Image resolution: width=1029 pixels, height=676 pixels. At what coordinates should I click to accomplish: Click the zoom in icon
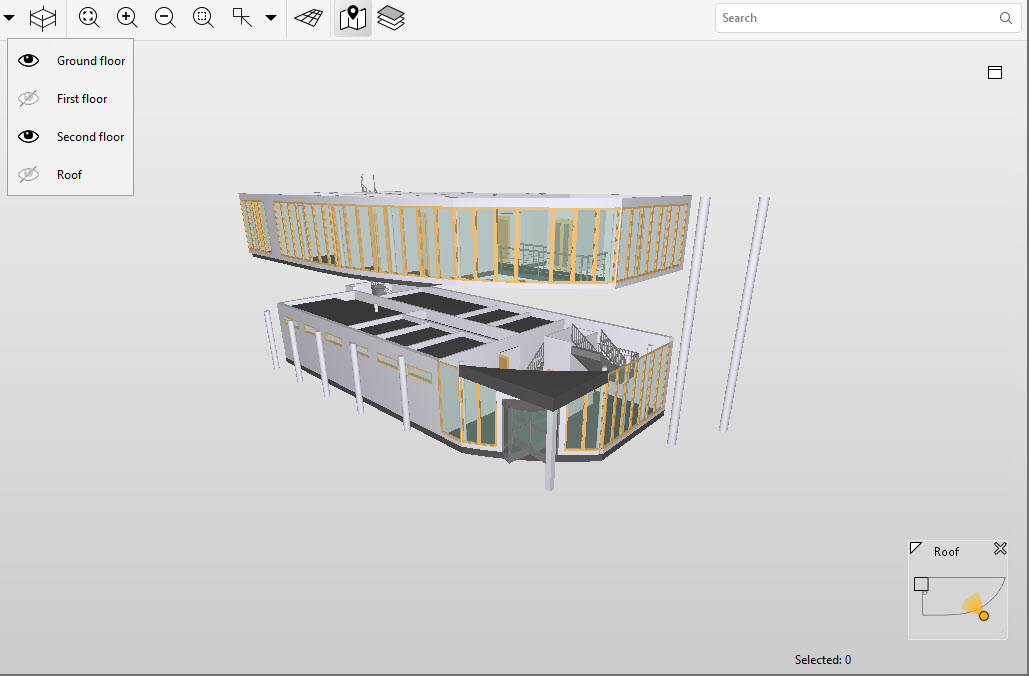[x=127, y=17]
